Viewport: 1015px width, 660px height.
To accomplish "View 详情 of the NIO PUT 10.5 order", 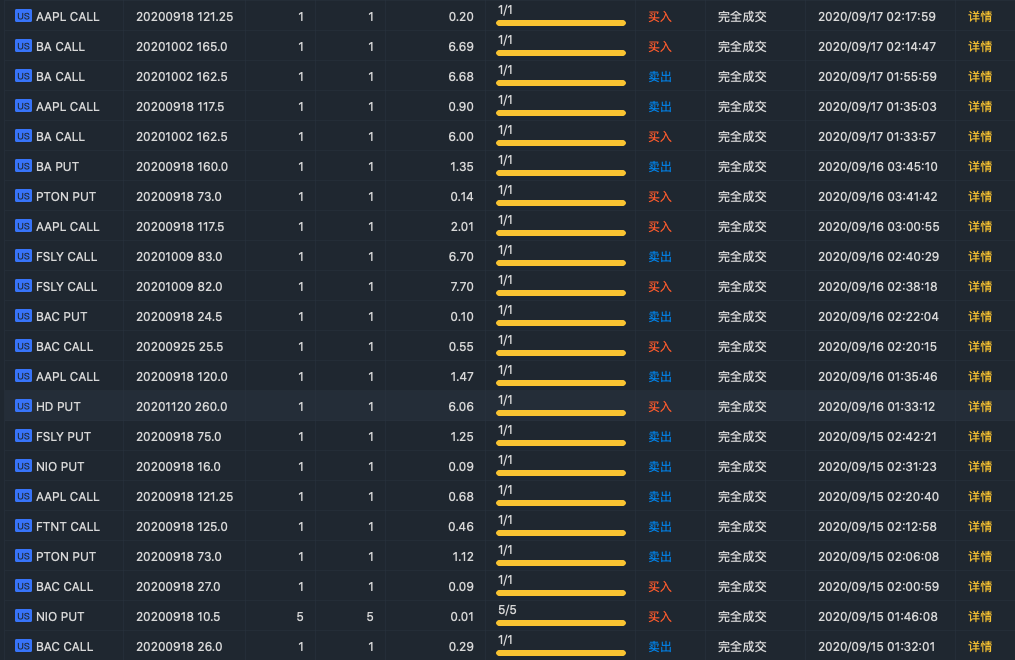I will (980, 617).
